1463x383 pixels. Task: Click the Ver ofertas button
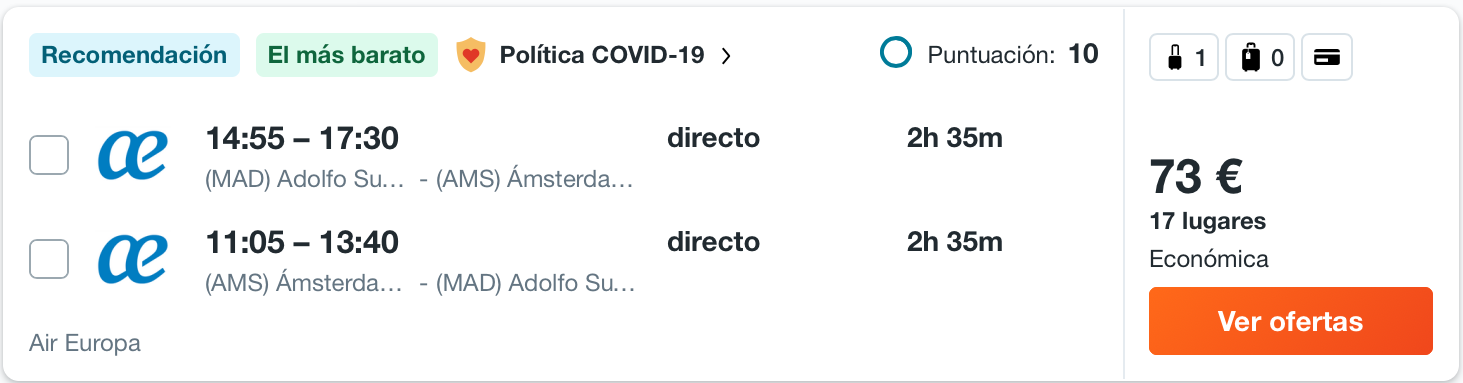[x=1290, y=321]
